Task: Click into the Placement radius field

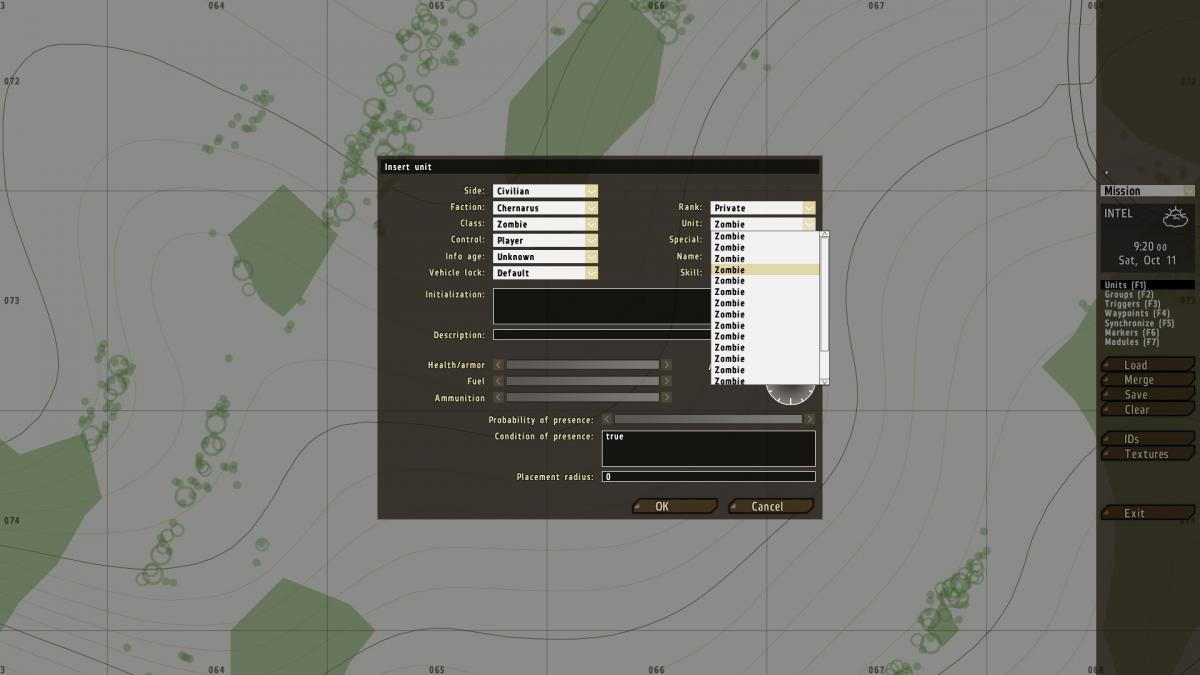Action: click(708, 477)
